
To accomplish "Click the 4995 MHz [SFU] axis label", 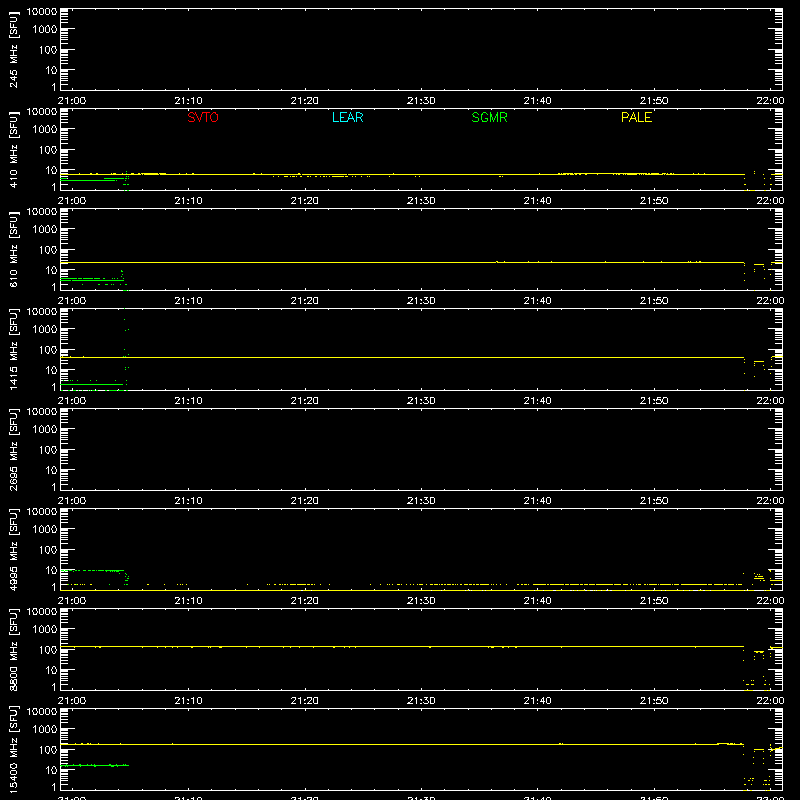I will pos(13,549).
